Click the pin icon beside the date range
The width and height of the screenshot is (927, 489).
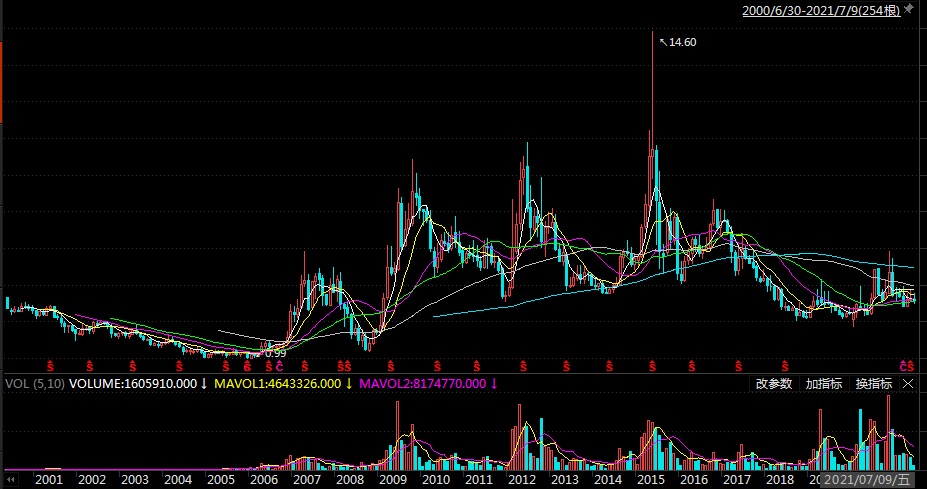click(x=909, y=9)
